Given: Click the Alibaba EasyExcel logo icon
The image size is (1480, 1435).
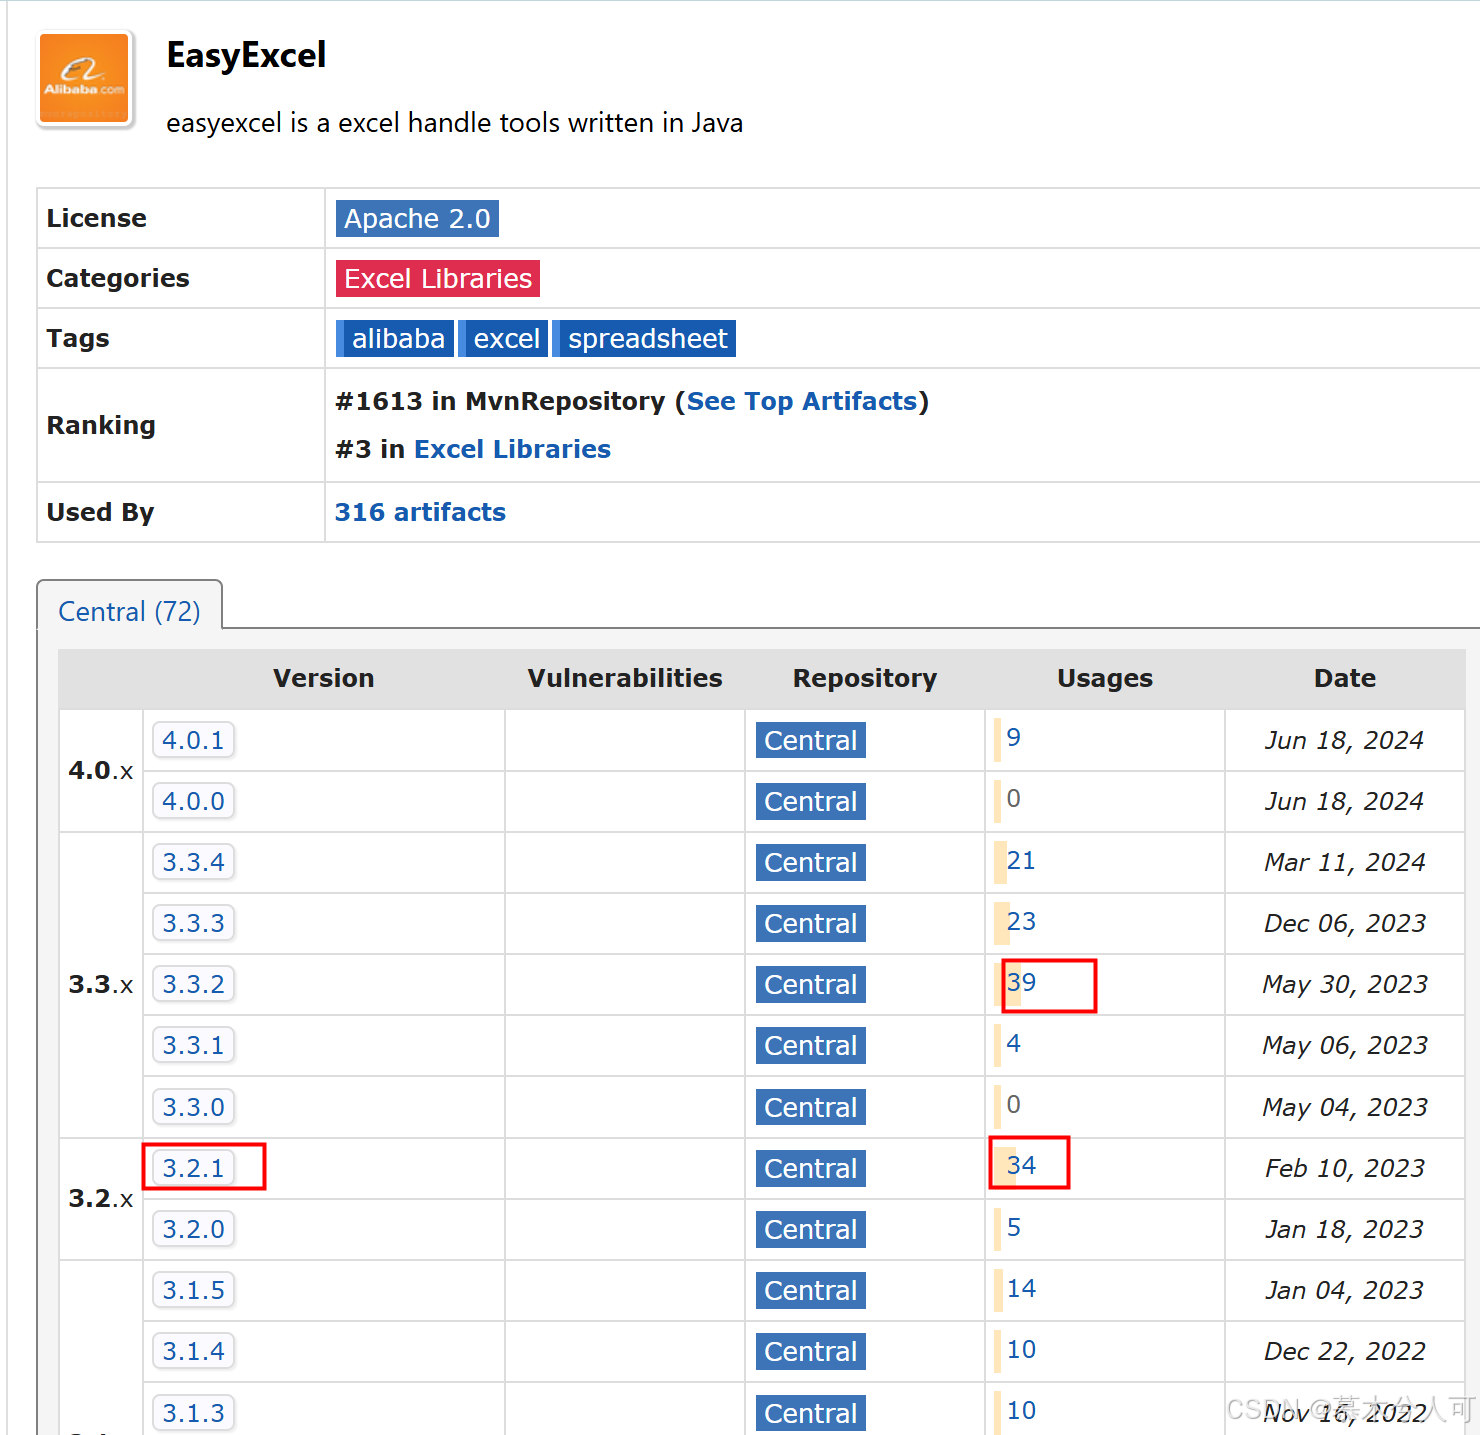Looking at the screenshot, I should [x=85, y=79].
